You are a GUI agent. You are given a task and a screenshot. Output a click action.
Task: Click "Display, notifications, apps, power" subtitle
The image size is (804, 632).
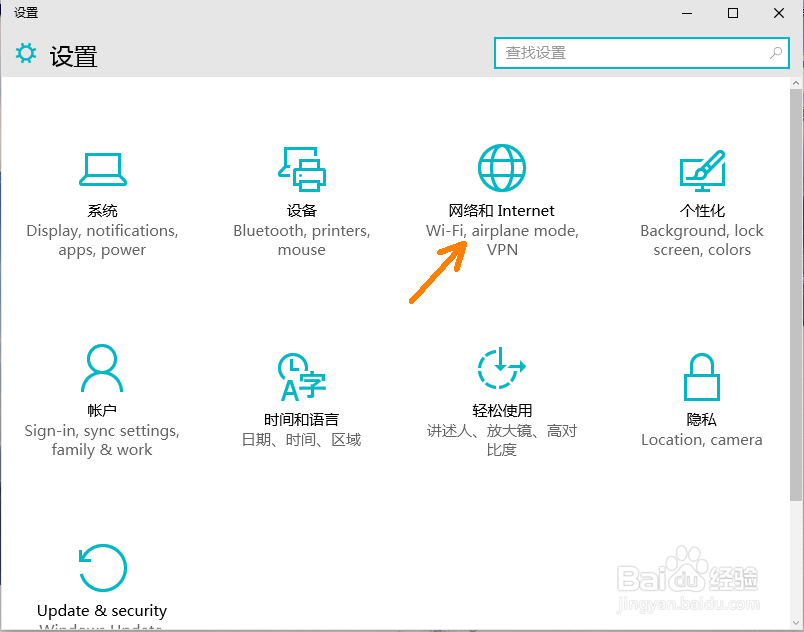(101, 240)
